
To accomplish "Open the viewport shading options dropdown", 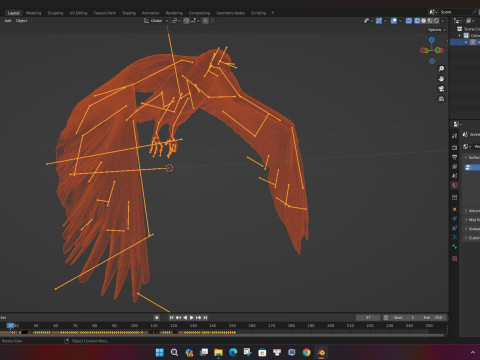I will click(443, 21).
